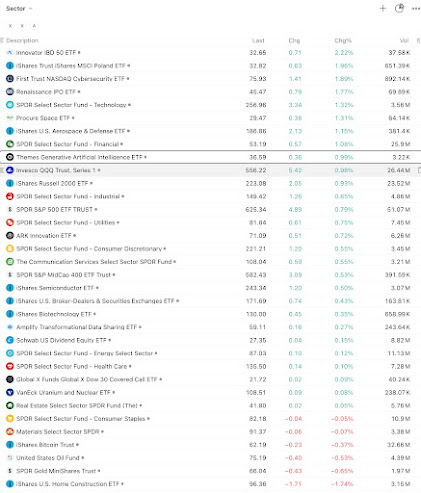The image size is (421, 493).
Task: Open the three-dots more menu
Action: coord(416,9)
